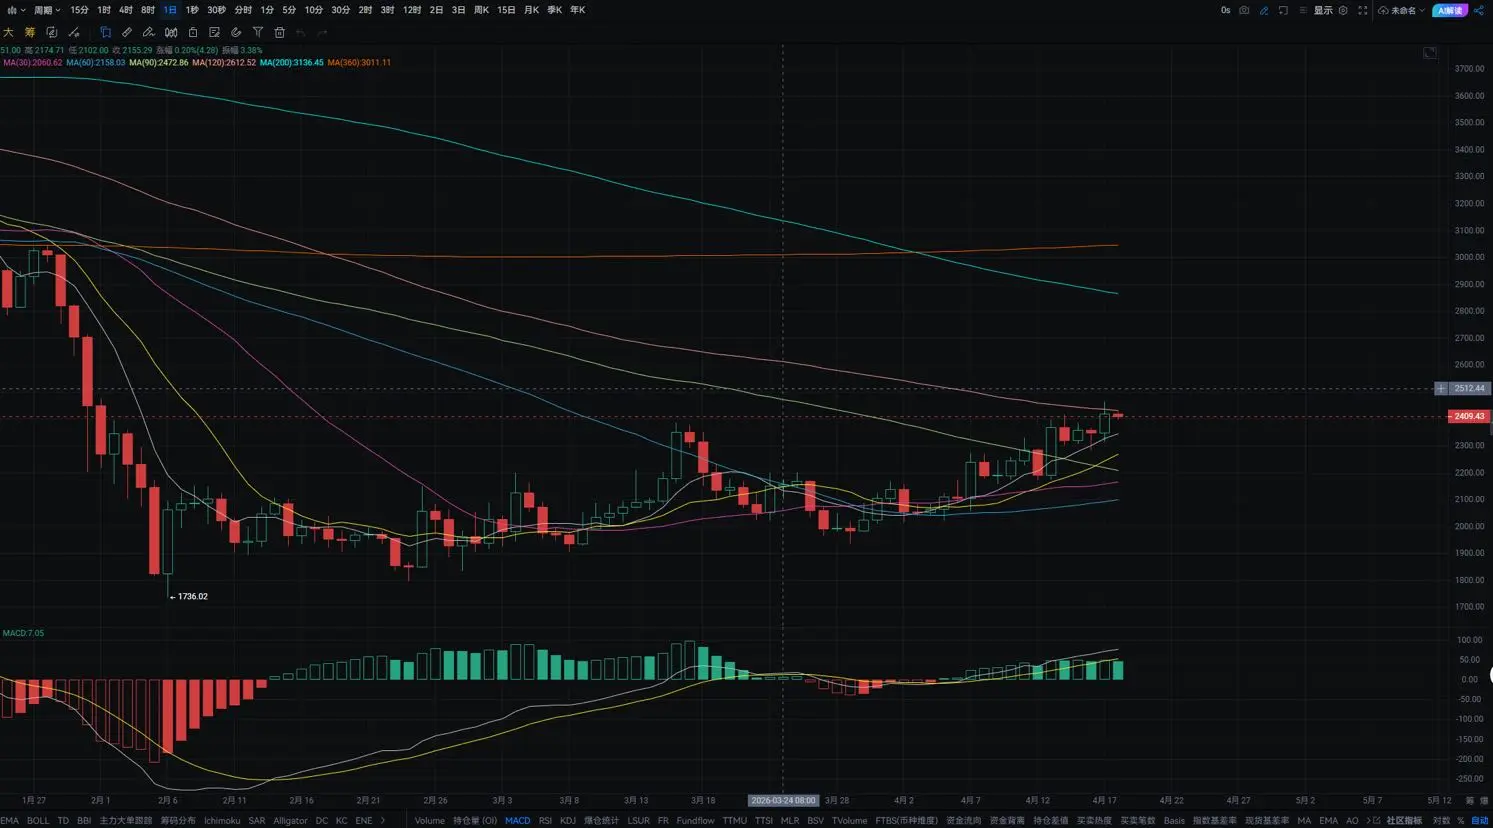The width and height of the screenshot is (1493, 828).
Task: Open the note annotation tool
Action: [214, 33]
